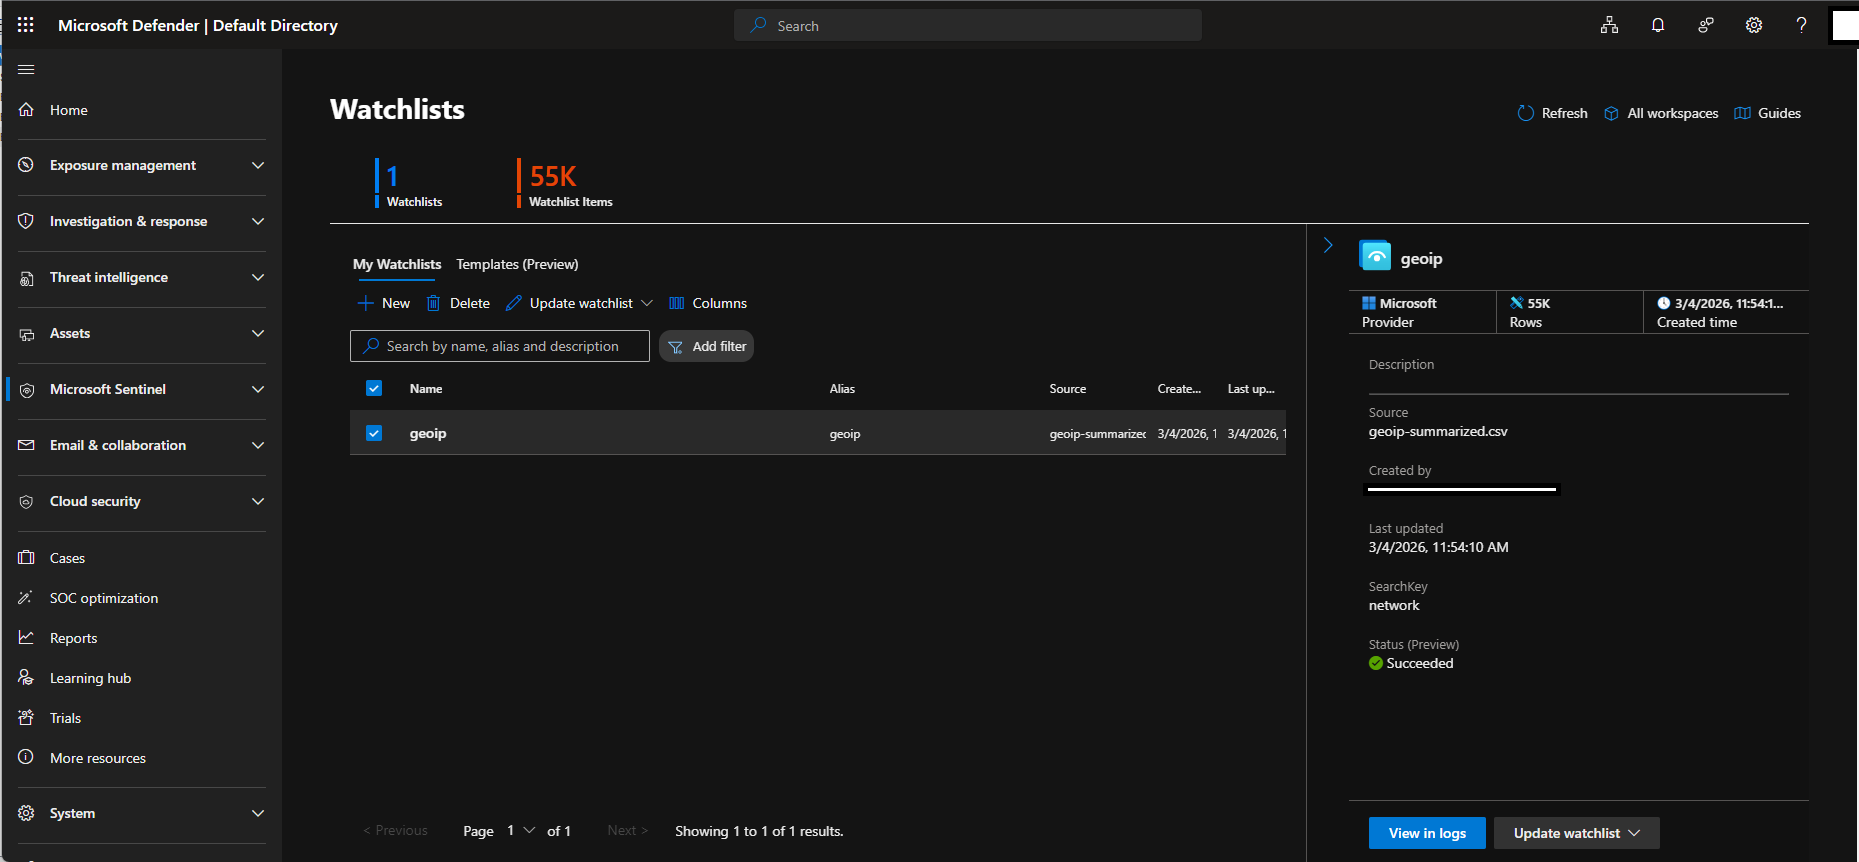Click the Succeeded status text
Image resolution: width=1859 pixels, height=862 pixels.
pos(1420,663)
